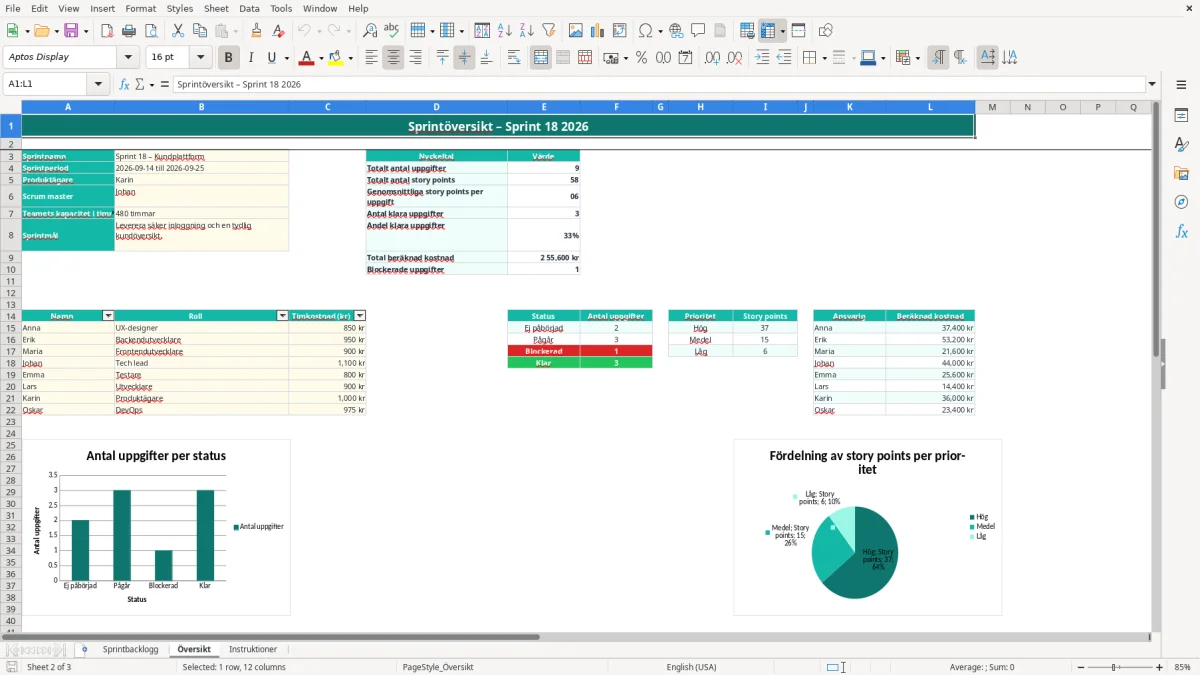
Task: Click the Save document icon
Action: click(x=70, y=31)
